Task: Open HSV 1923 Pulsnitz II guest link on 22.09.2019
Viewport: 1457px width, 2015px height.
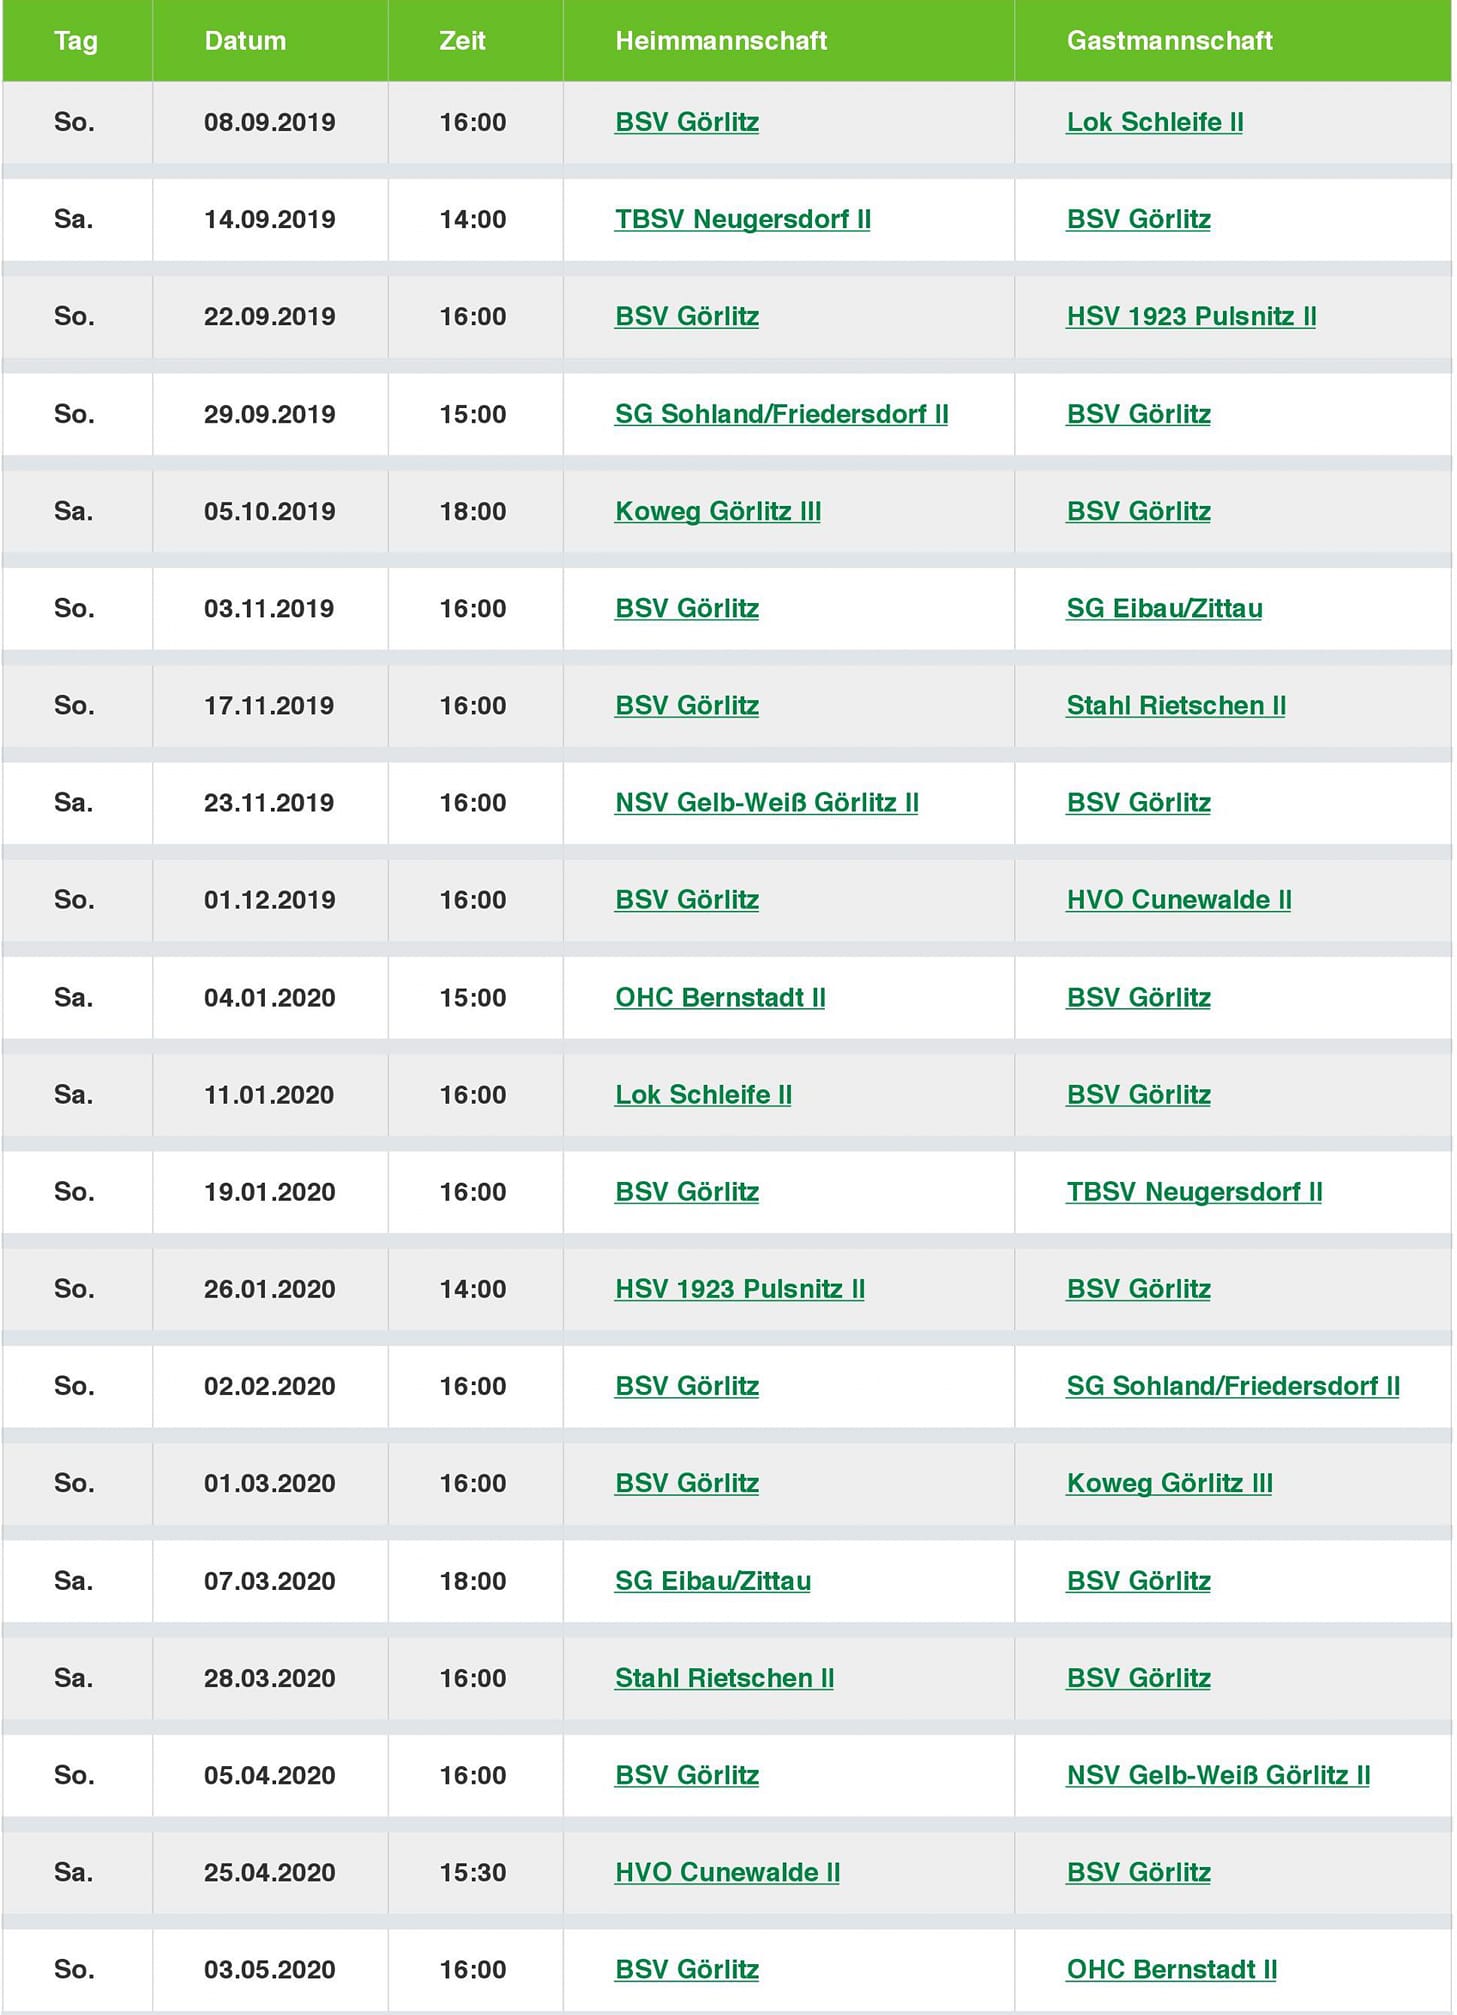Action: coord(1191,316)
